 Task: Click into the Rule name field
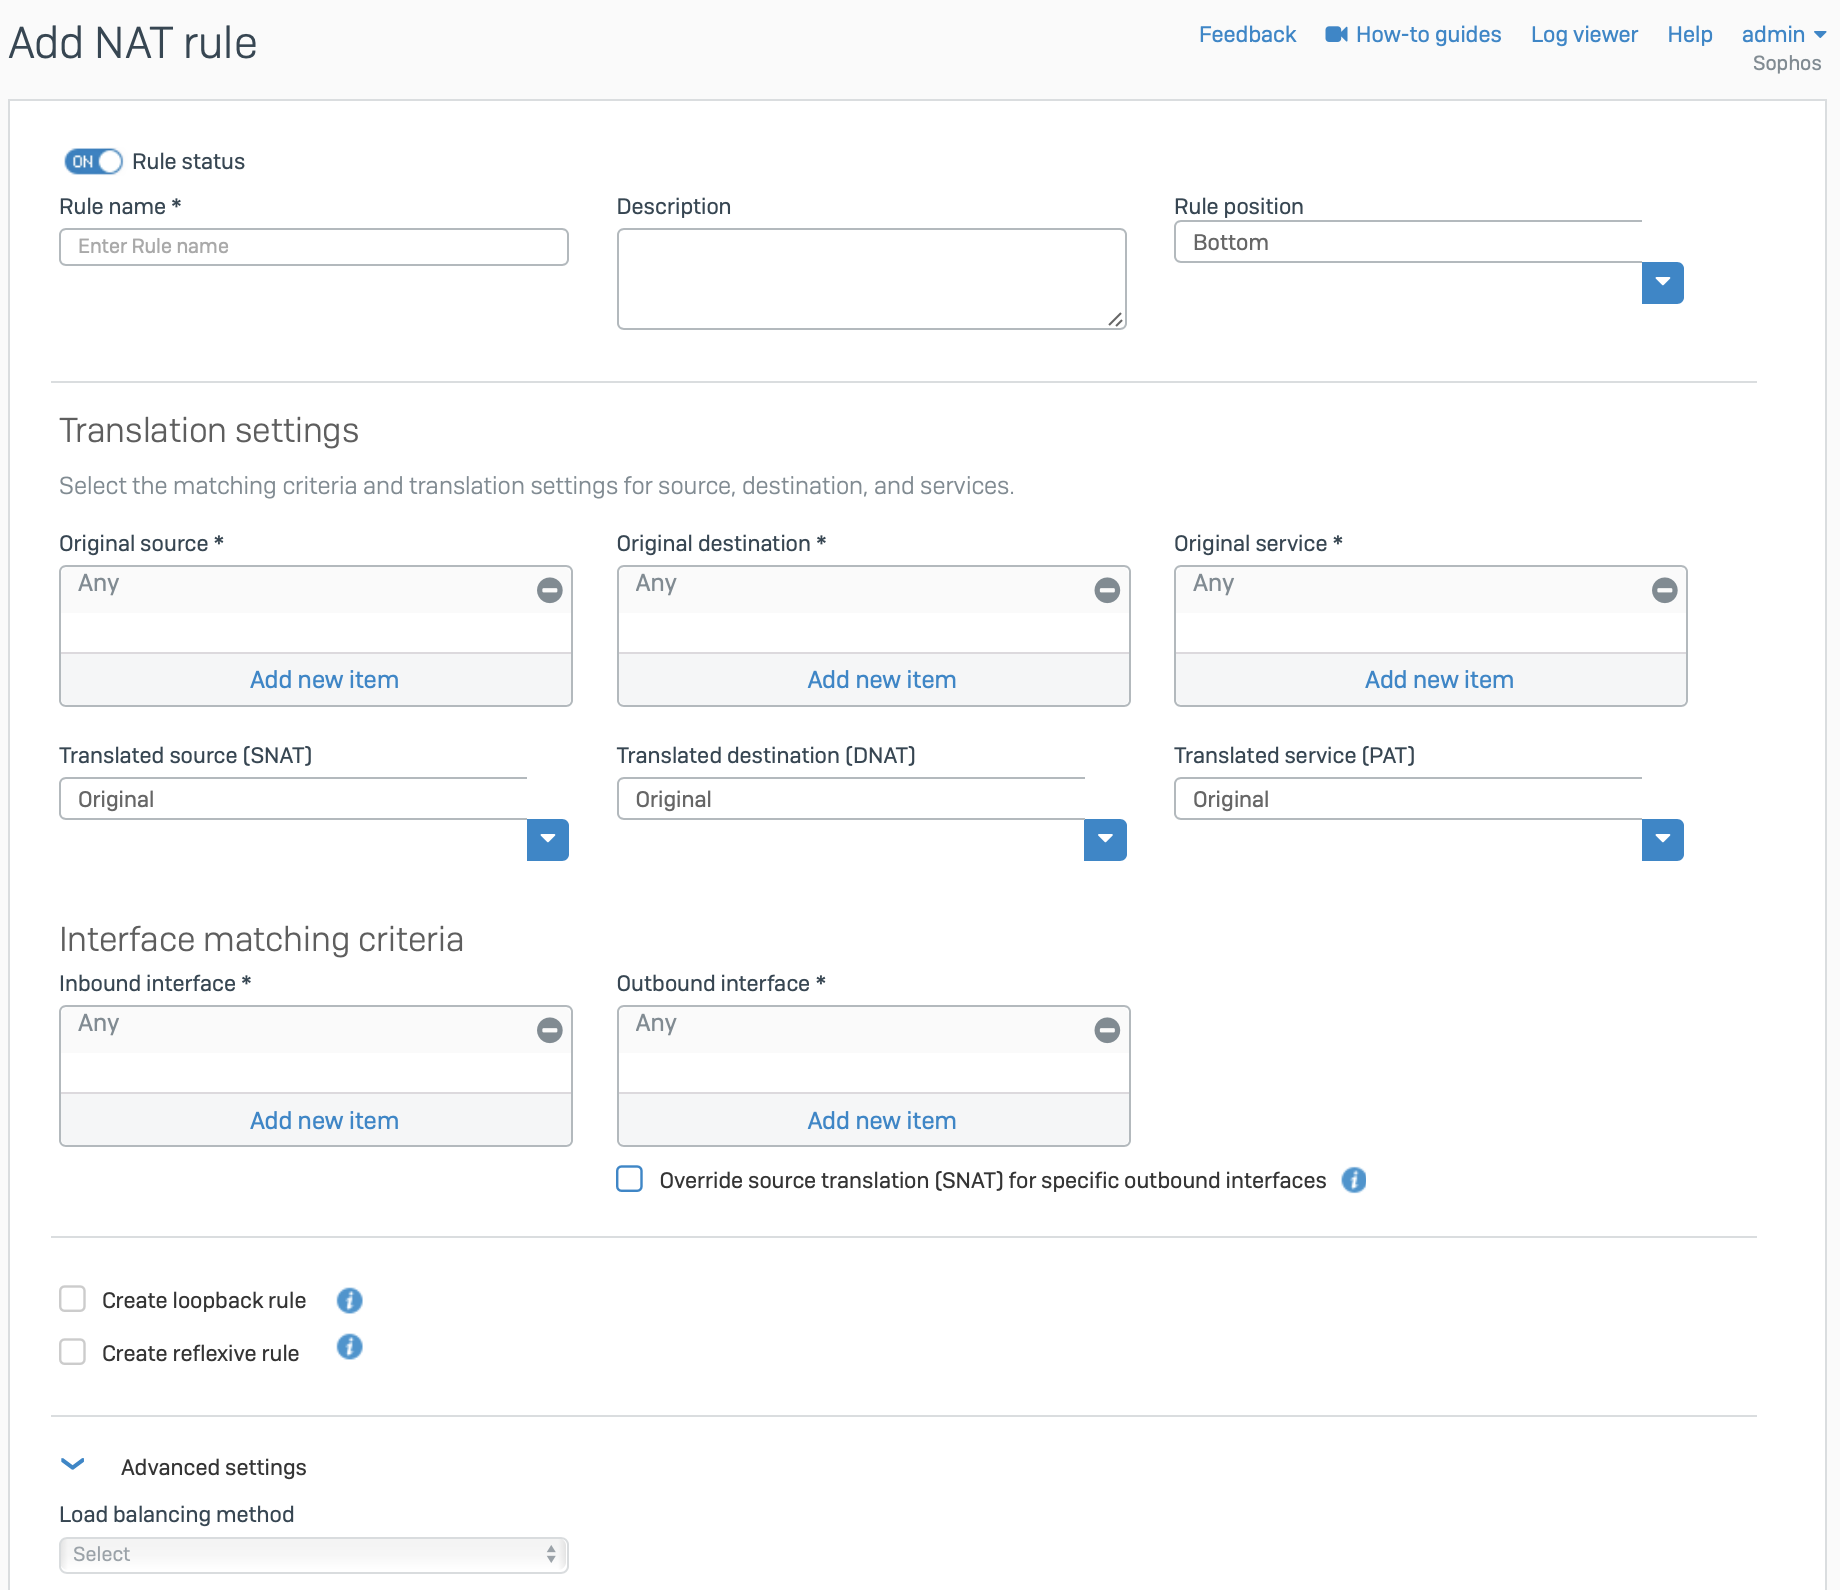coord(313,247)
